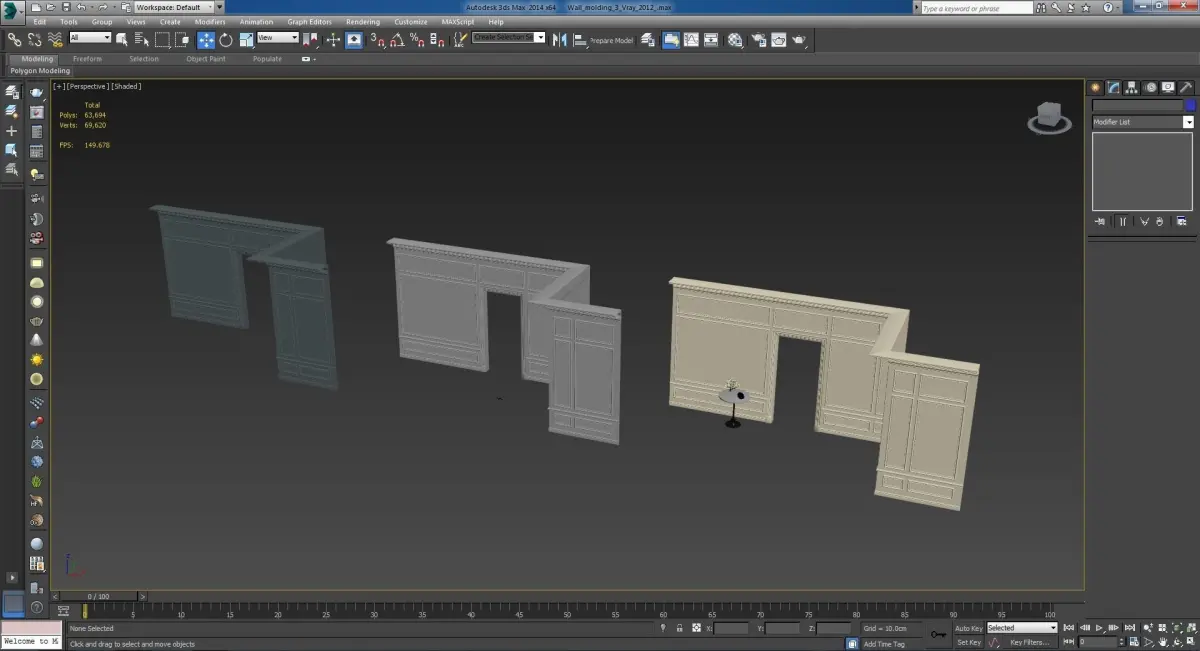Switch to the Display command panel tab
Image resolution: width=1200 pixels, height=651 pixels.
click(x=1168, y=87)
